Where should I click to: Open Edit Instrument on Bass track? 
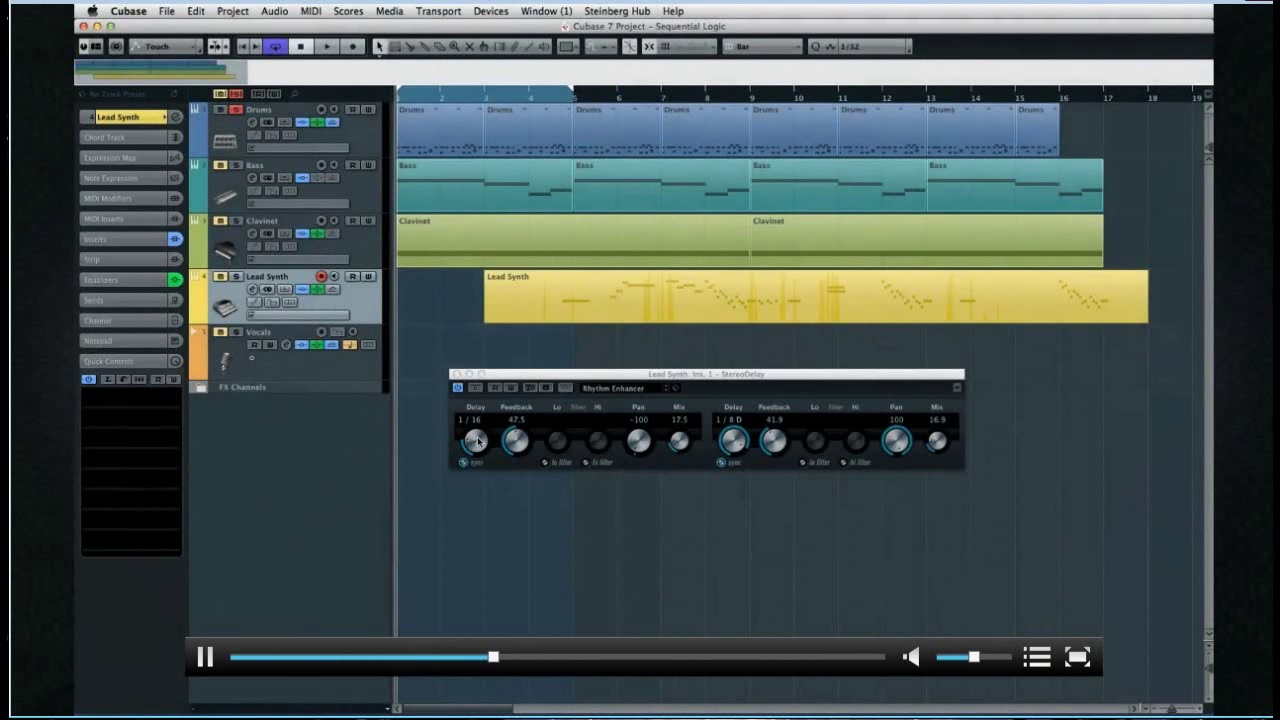pos(252,178)
